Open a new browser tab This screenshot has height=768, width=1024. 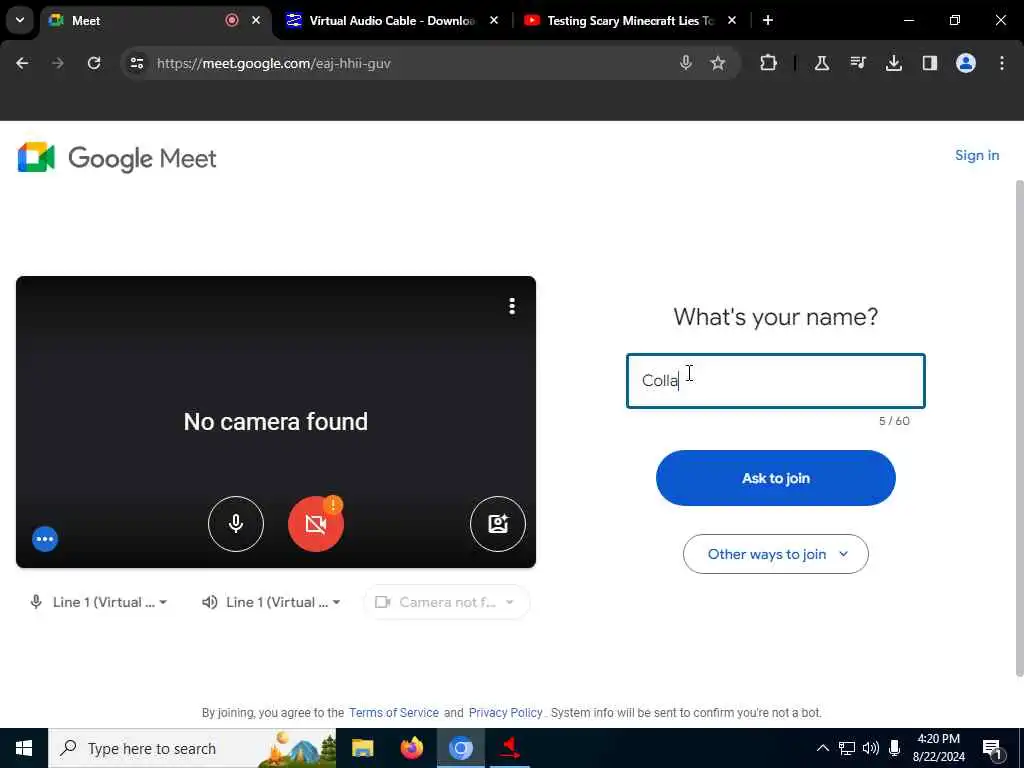click(x=768, y=20)
